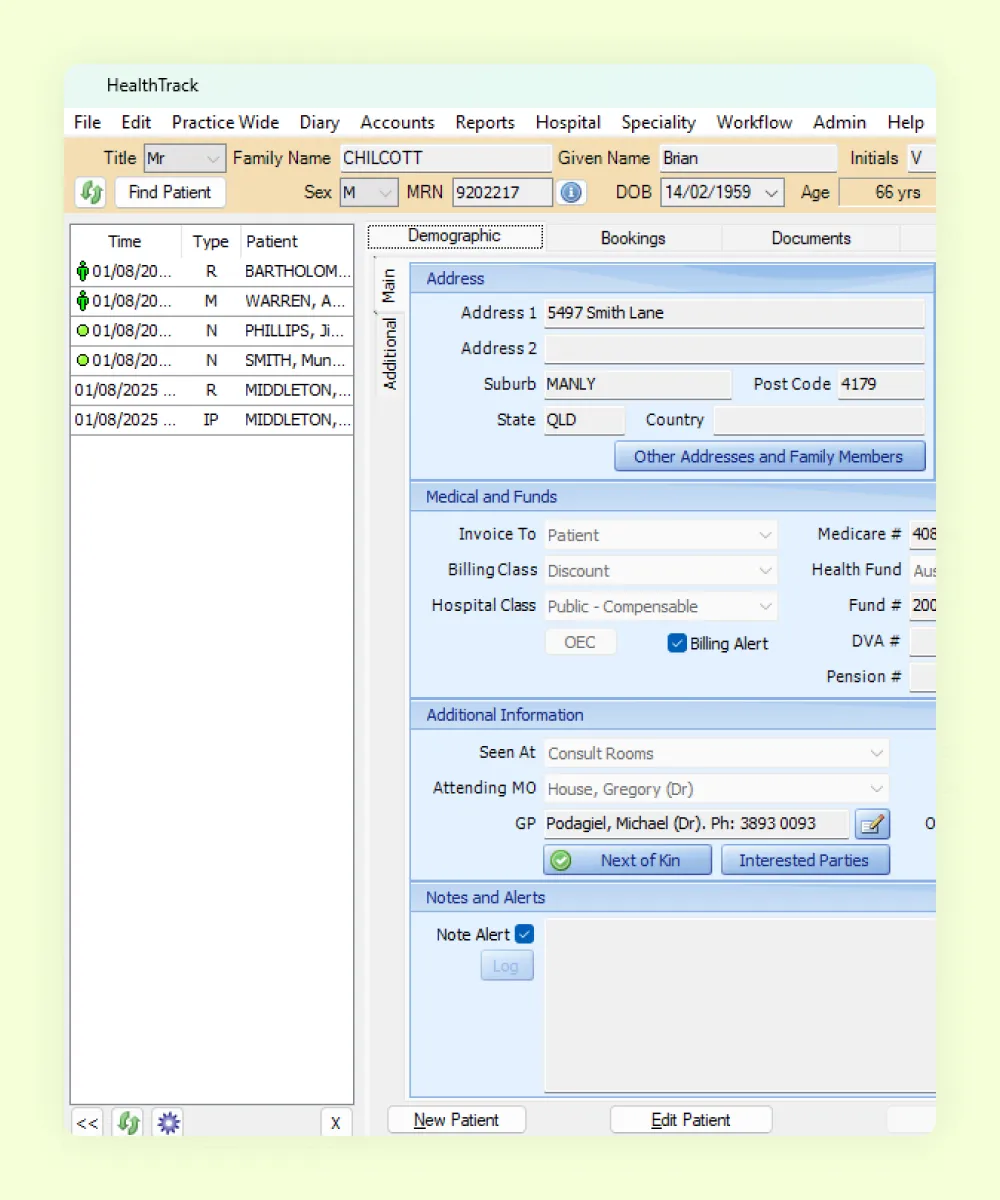
Task: Select the MIDDLETON row with type IP
Action: pyautogui.click(x=212, y=420)
